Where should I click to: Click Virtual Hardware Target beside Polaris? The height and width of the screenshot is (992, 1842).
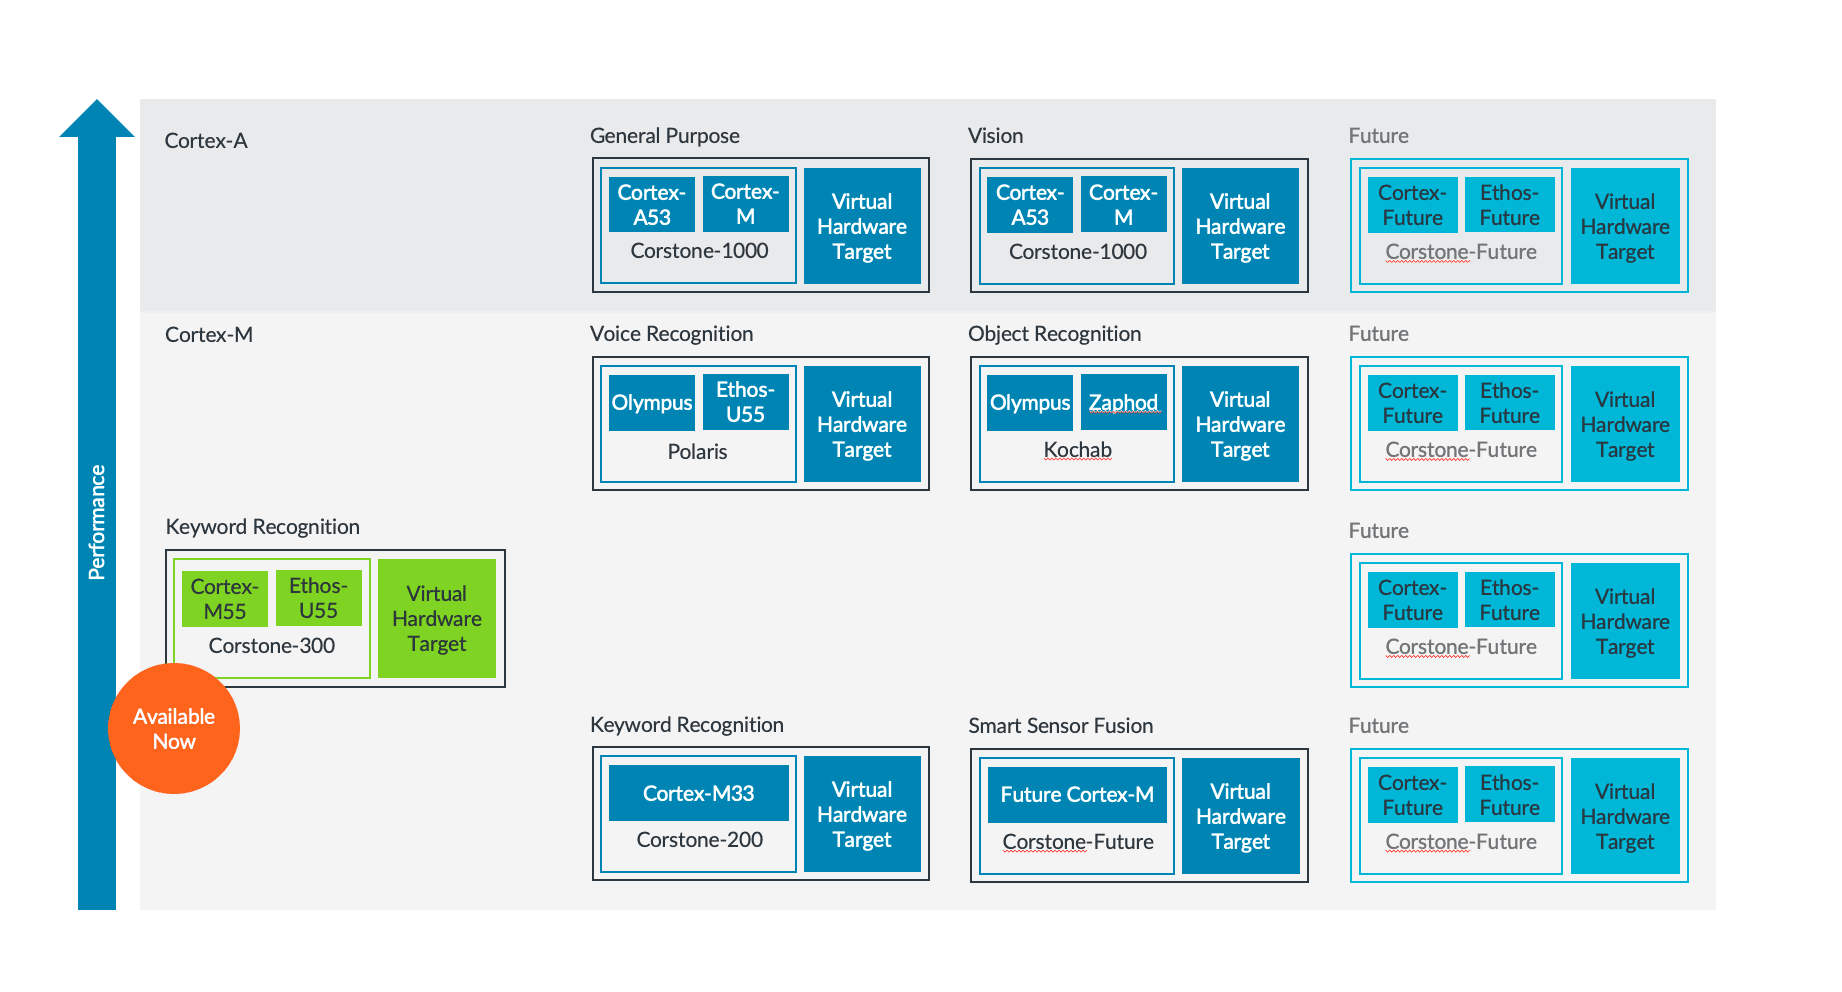[x=862, y=424]
